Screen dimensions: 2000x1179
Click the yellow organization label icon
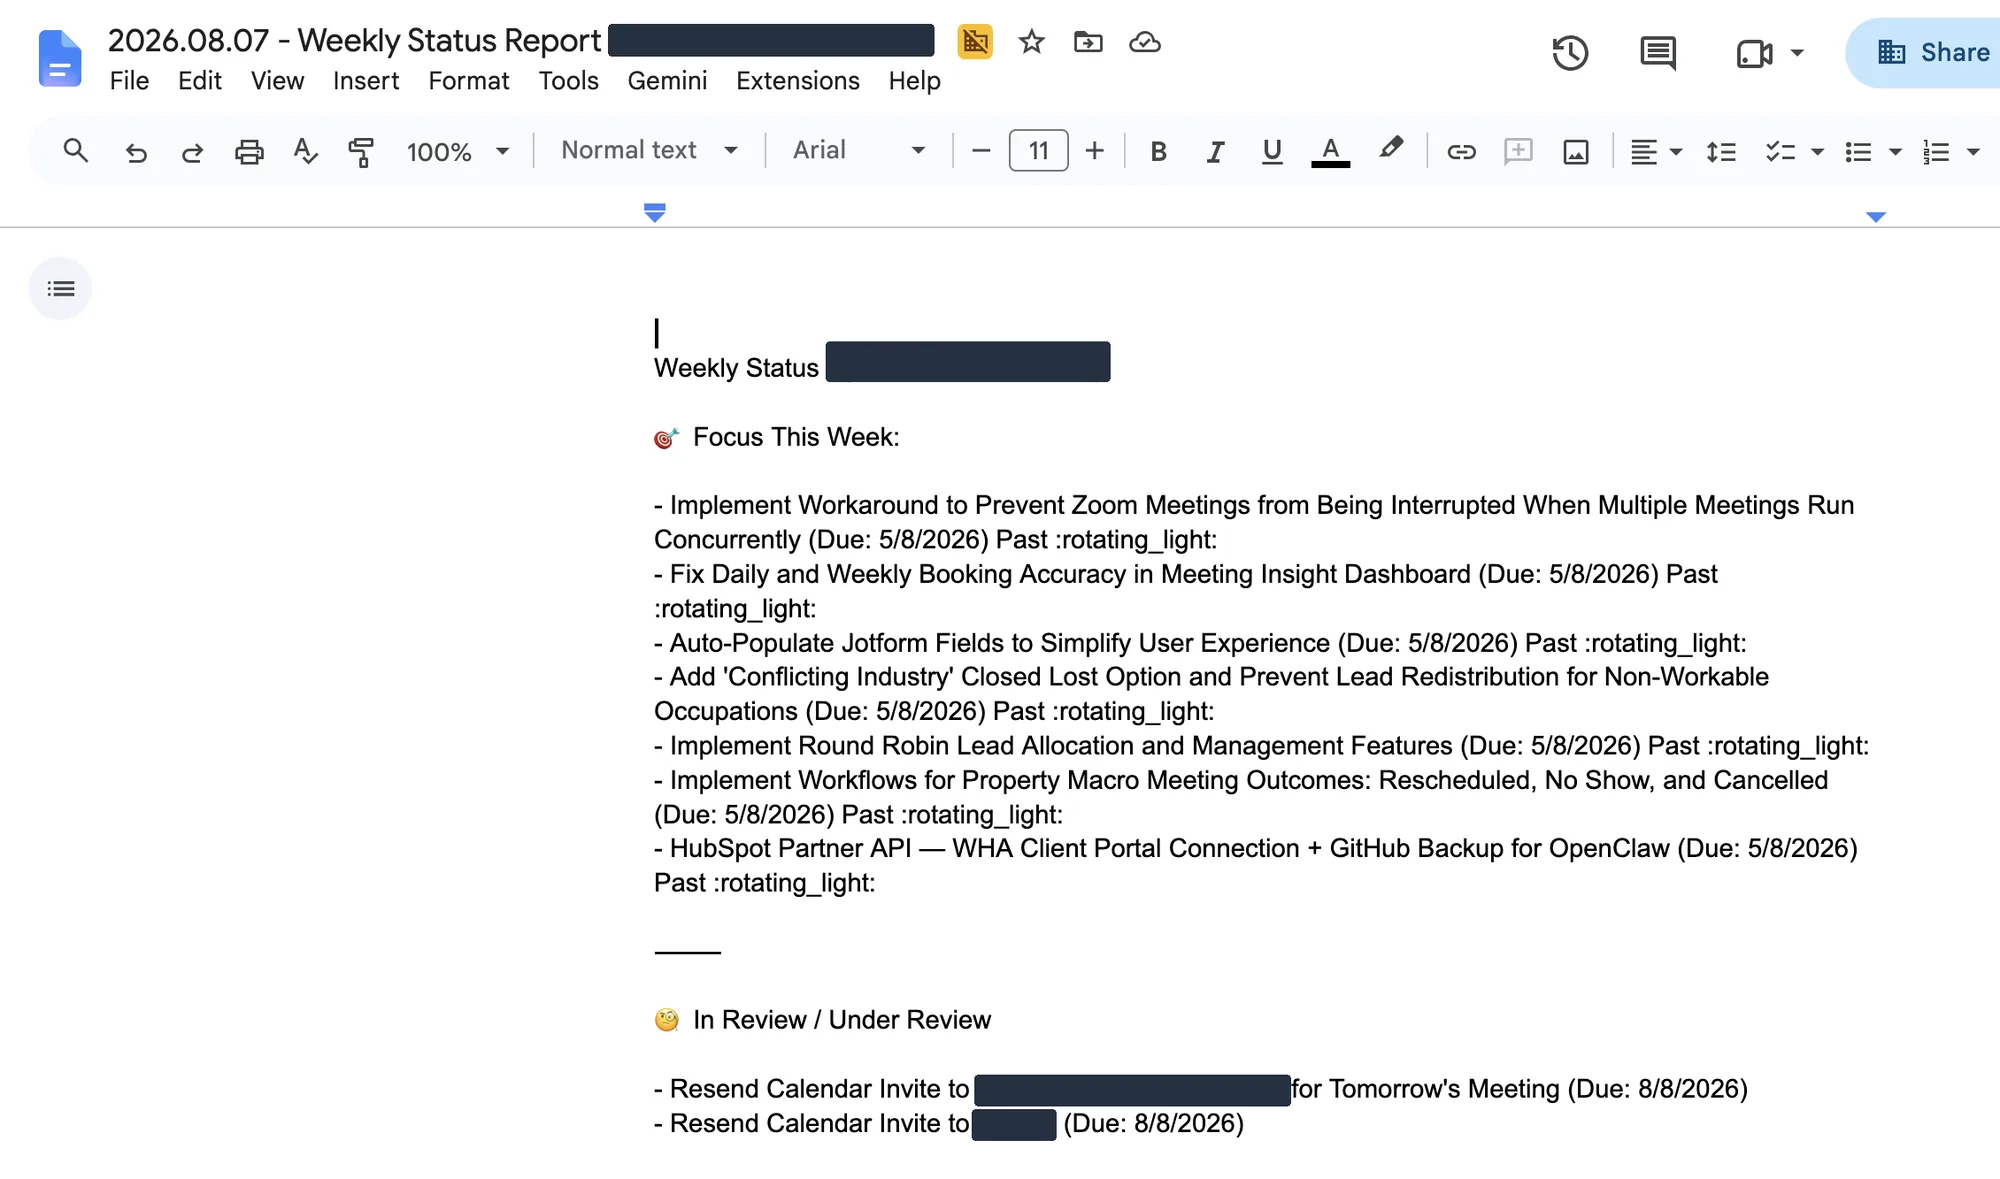pos(975,42)
